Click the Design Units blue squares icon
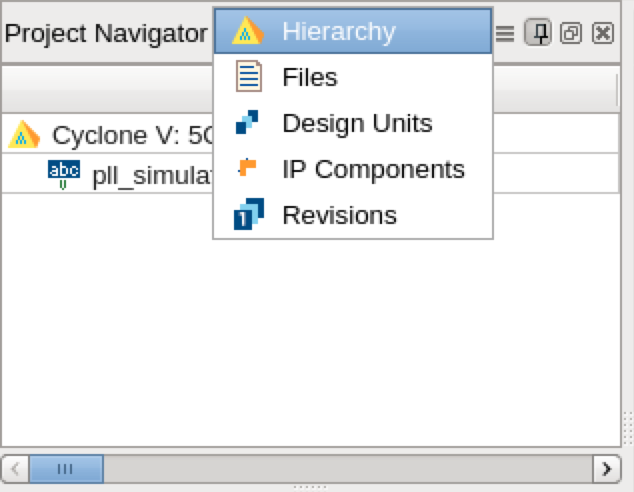The image size is (634, 492). click(x=247, y=122)
